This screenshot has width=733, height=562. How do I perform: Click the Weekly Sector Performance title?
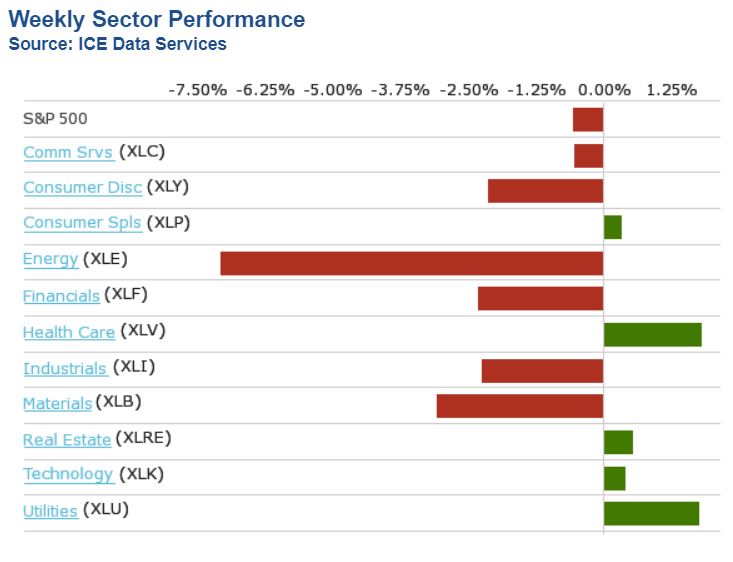(x=157, y=20)
